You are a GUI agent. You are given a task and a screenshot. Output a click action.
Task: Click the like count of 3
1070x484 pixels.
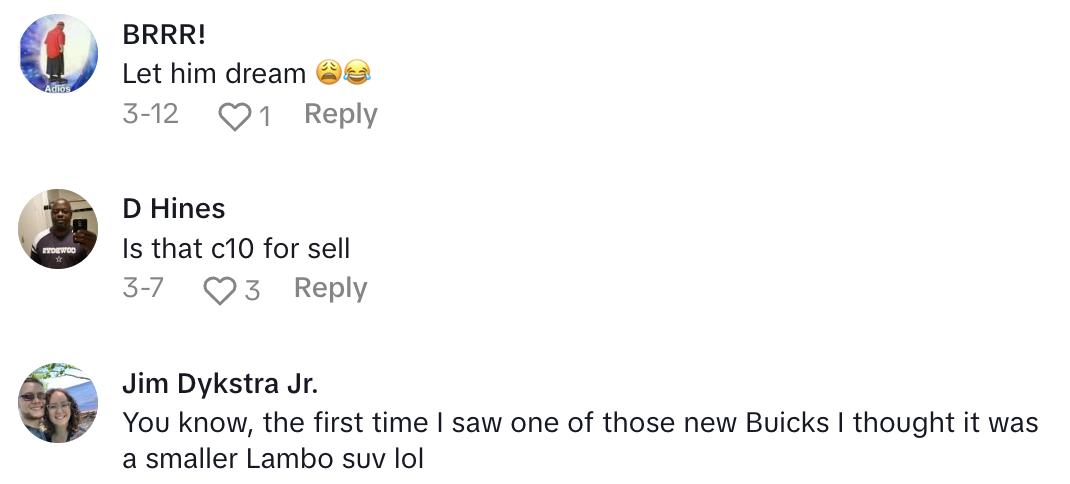click(x=252, y=291)
